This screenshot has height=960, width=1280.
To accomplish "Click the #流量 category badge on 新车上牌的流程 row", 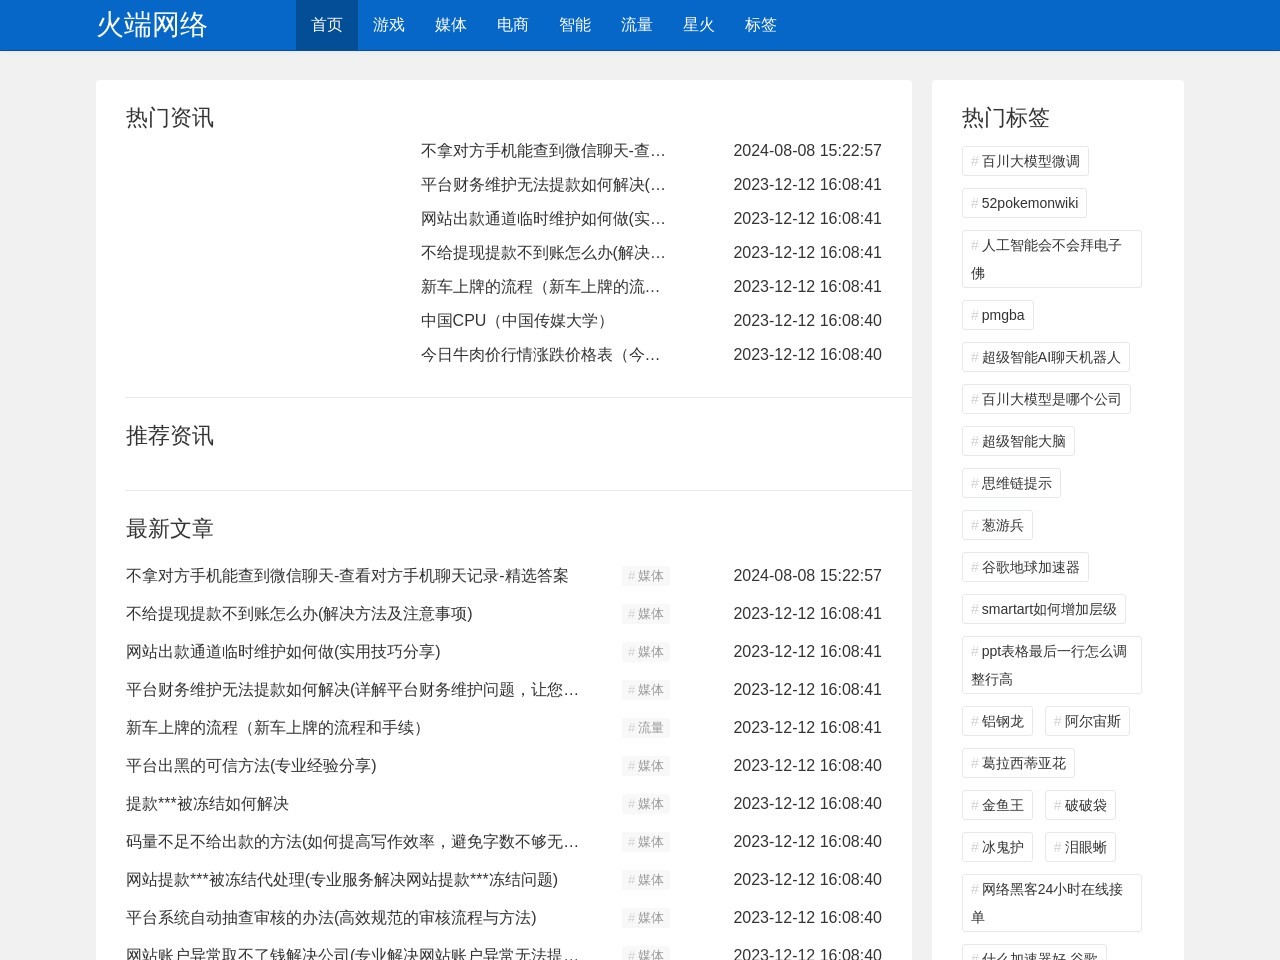I will point(645,728).
